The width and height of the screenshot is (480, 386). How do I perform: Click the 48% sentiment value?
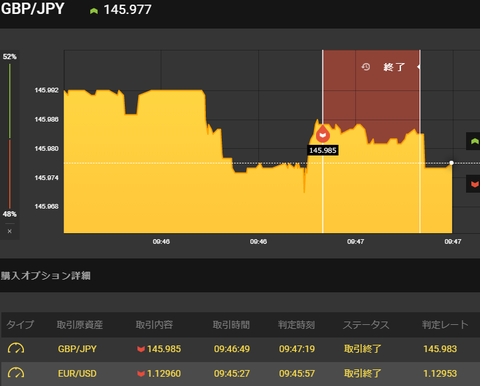[10, 214]
